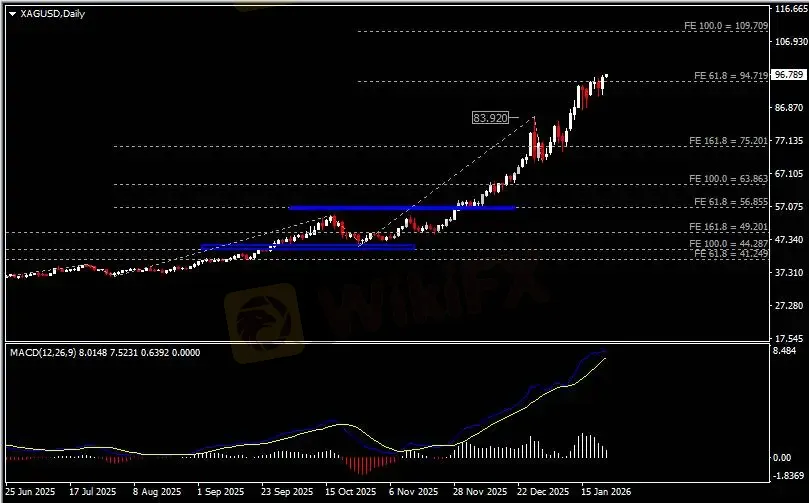The width and height of the screenshot is (809, 503).
Task: Click the MACD scale value 8.484
Action: pos(785,351)
